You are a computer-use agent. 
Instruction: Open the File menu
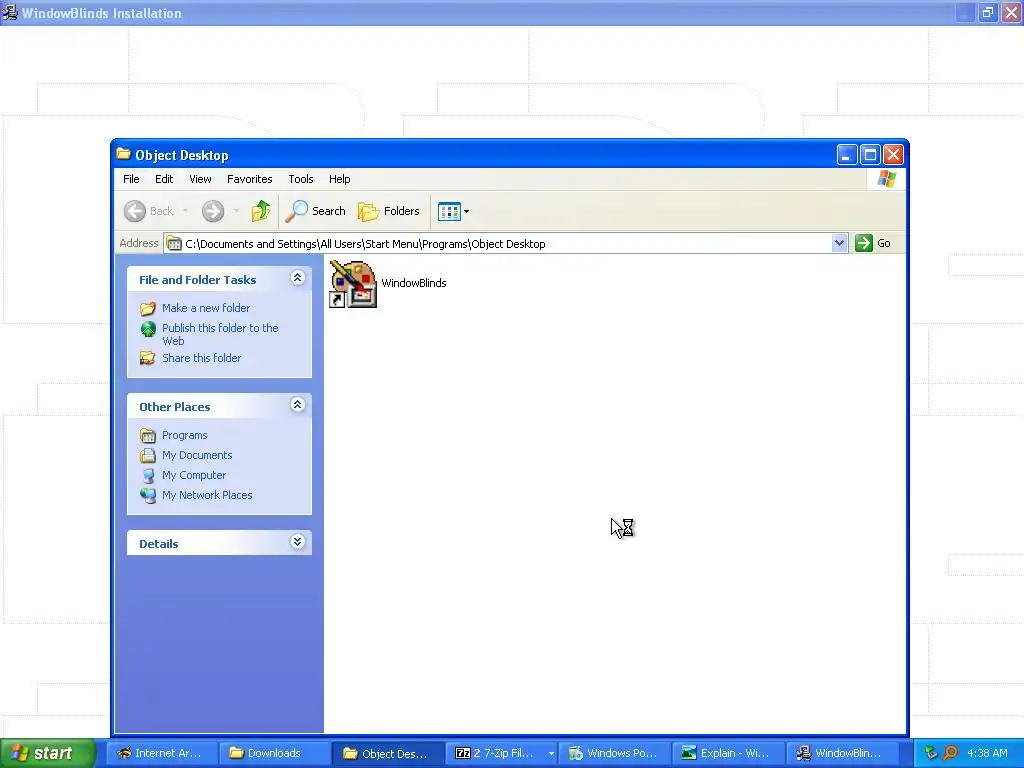[x=131, y=179]
